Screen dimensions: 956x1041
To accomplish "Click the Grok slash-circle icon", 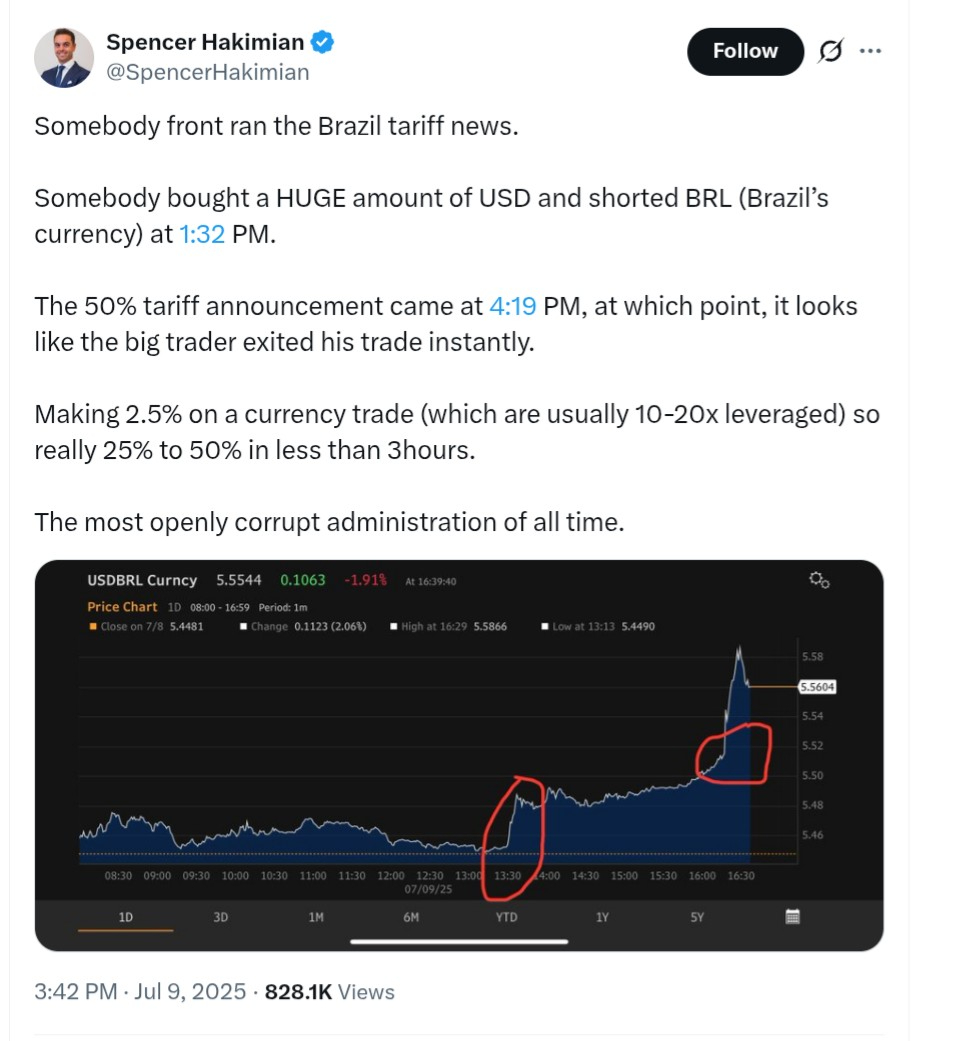I will (829, 51).
